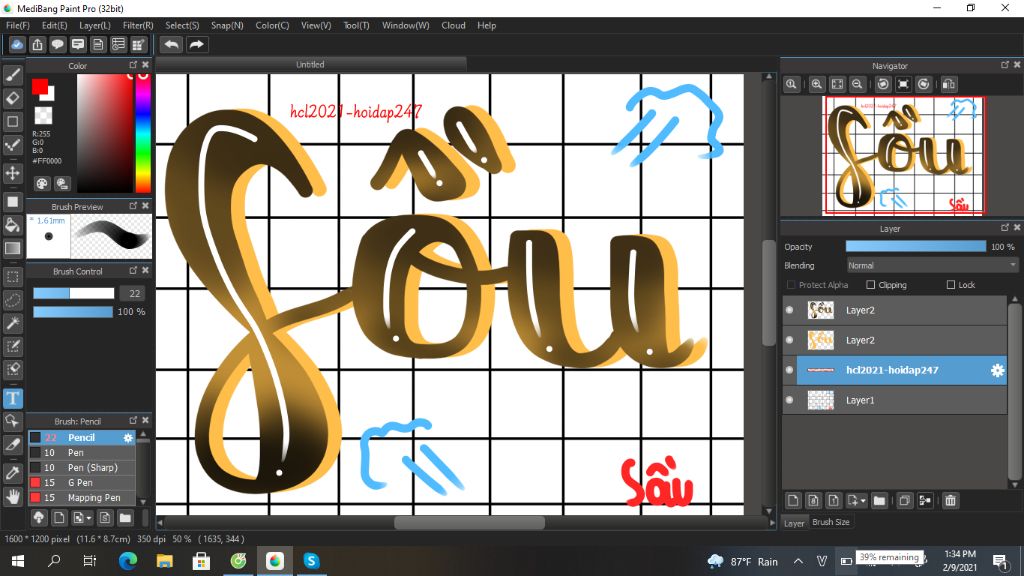
Task: Click the canvas horizontal scrollbar
Action: 469,522
